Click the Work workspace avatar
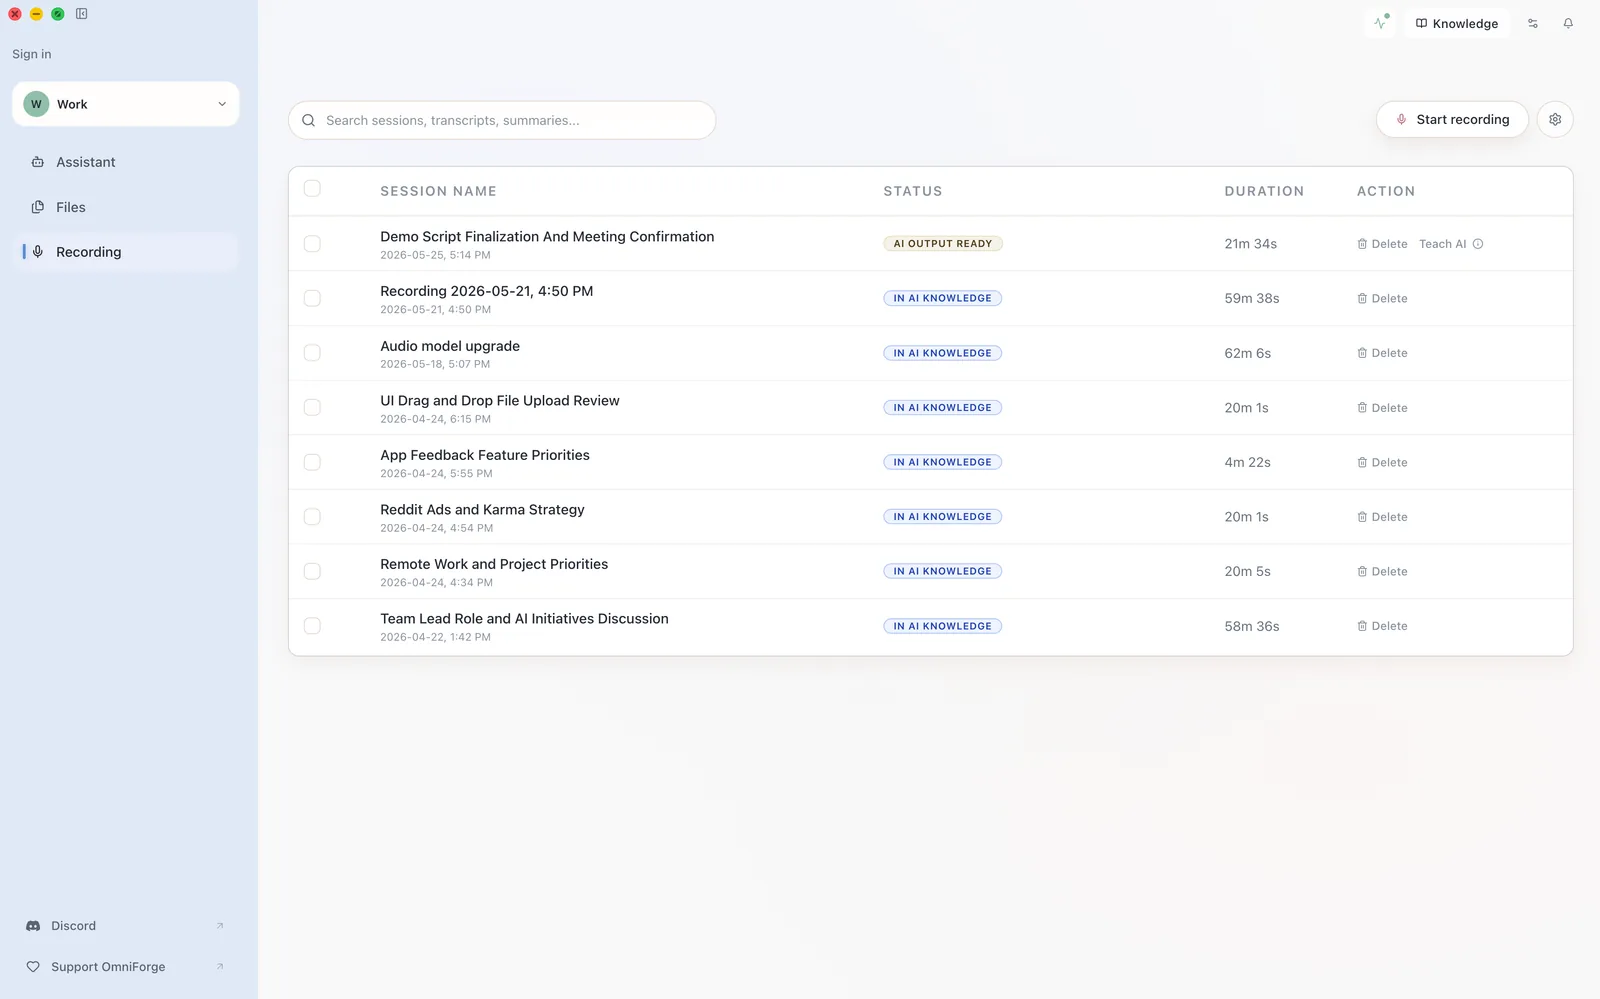1600x999 pixels. tap(36, 104)
